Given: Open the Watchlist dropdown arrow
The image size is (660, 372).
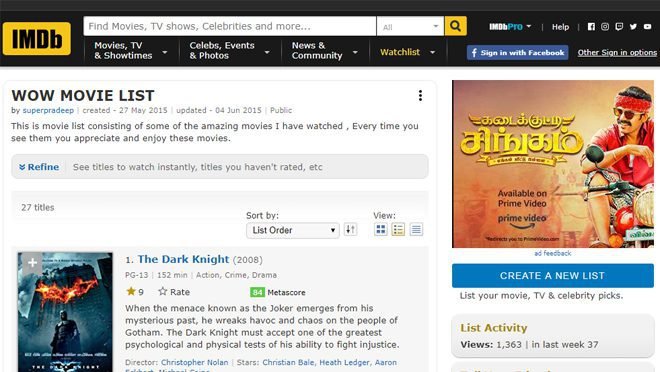Looking at the screenshot, I should 432,52.
